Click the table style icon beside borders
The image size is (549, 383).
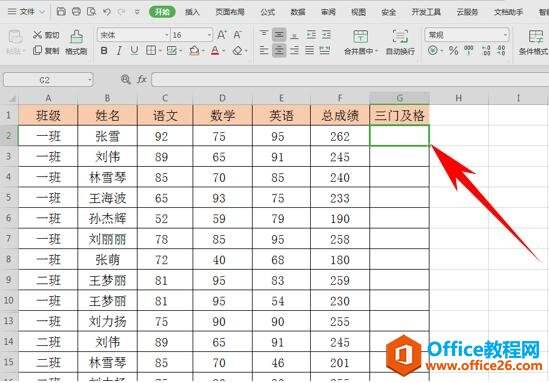[x=172, y=50]
